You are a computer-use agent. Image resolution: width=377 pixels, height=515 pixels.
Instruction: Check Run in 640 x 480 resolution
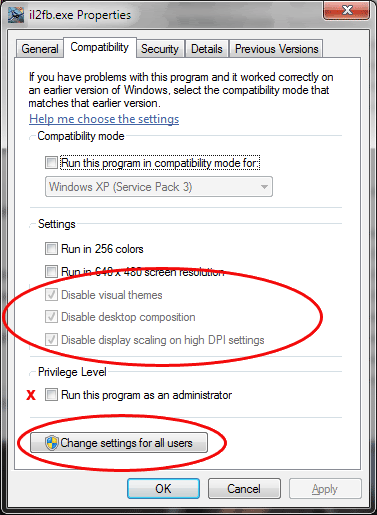click(51, 271)
